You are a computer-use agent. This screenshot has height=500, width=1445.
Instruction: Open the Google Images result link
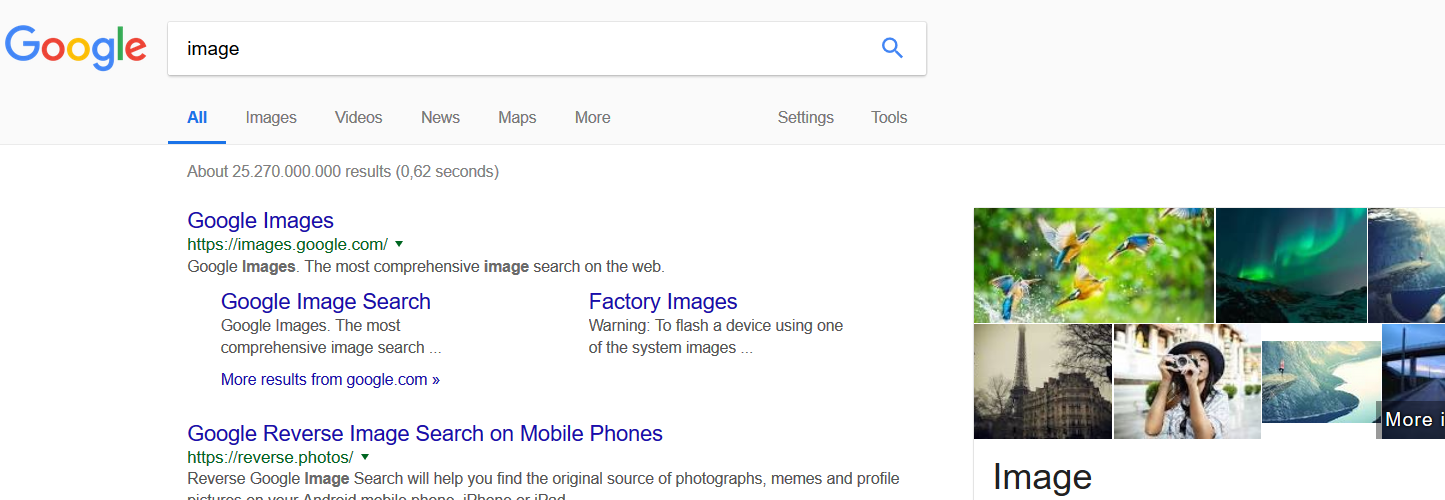point(261,221)
